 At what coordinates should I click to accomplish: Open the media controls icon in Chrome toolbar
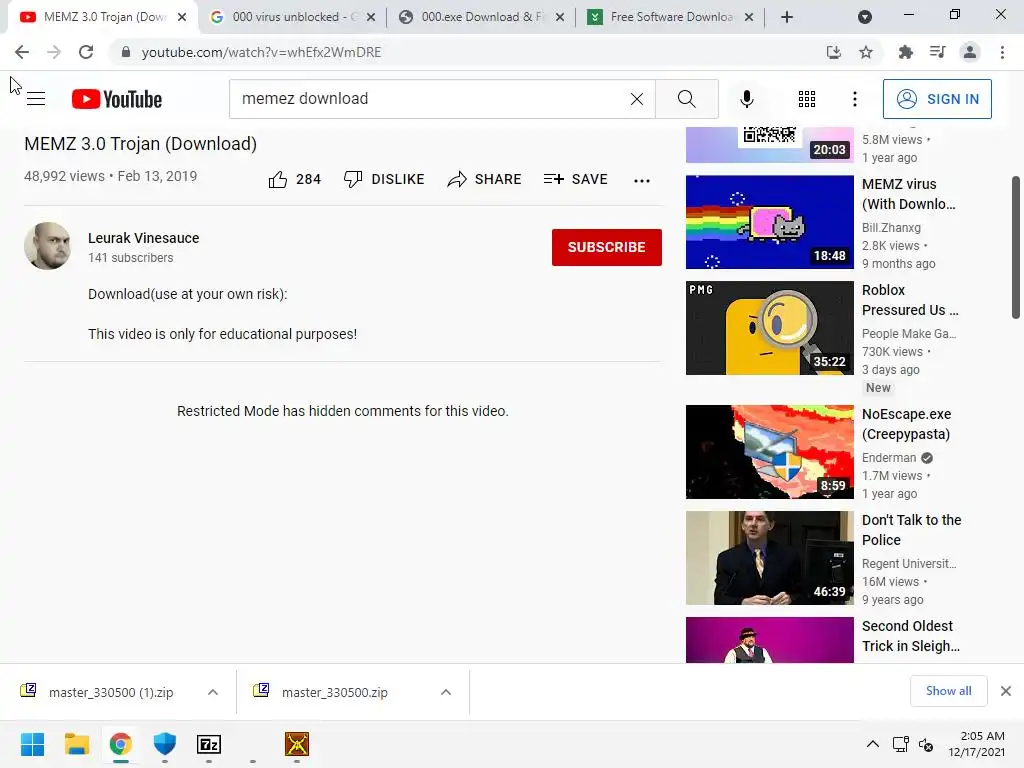938,52
